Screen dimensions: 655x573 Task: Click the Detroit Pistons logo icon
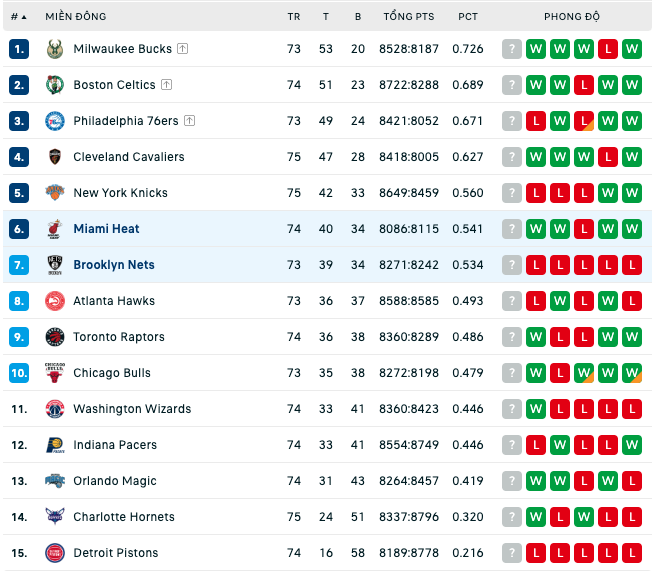55,553
